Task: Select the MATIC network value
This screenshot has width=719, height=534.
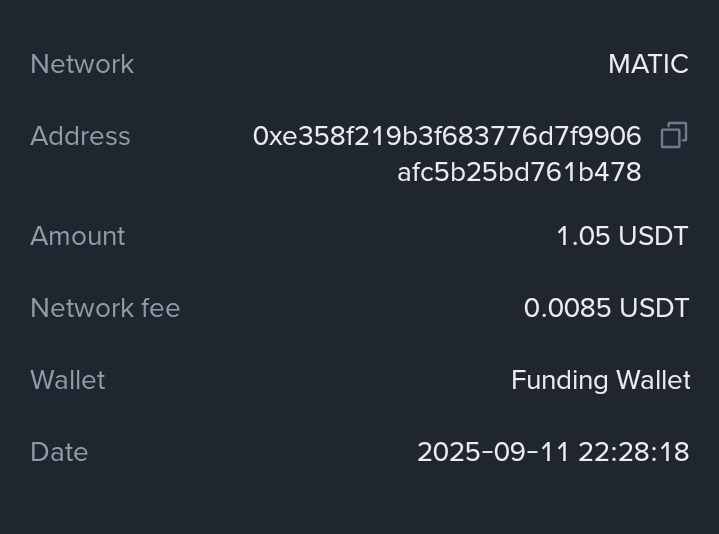Action: click(x=648, y=64)
